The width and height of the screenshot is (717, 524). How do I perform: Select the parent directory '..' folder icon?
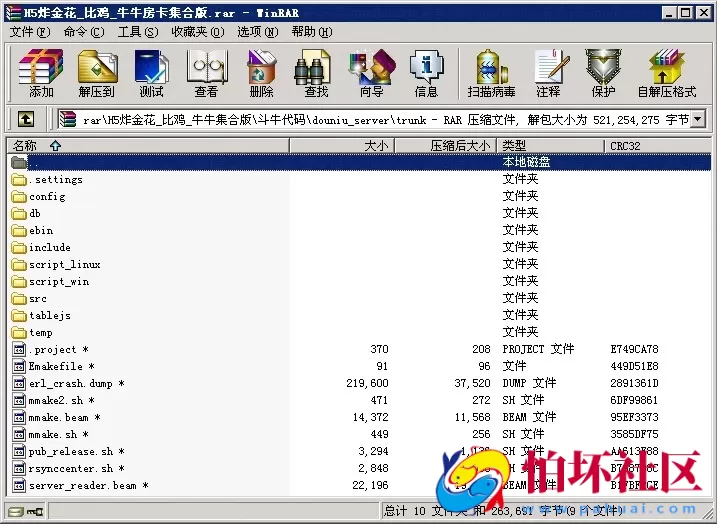[19, 162]
